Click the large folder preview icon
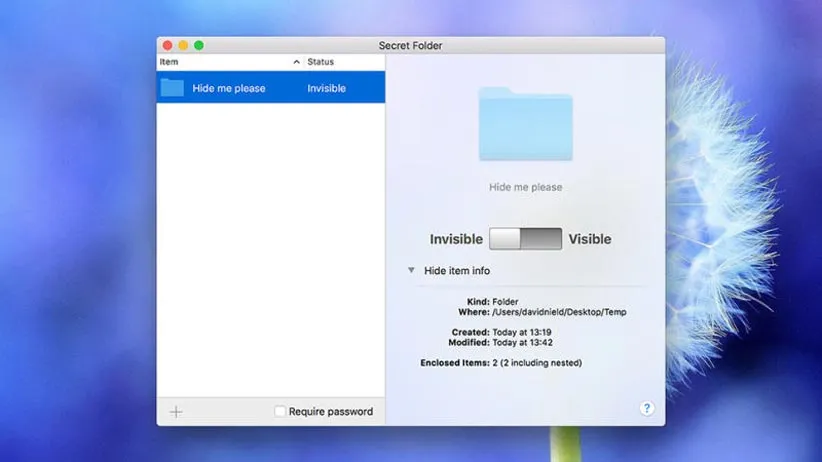Image resolution: width=822 pixels, height=462 pixels. [x=525, y=124]
